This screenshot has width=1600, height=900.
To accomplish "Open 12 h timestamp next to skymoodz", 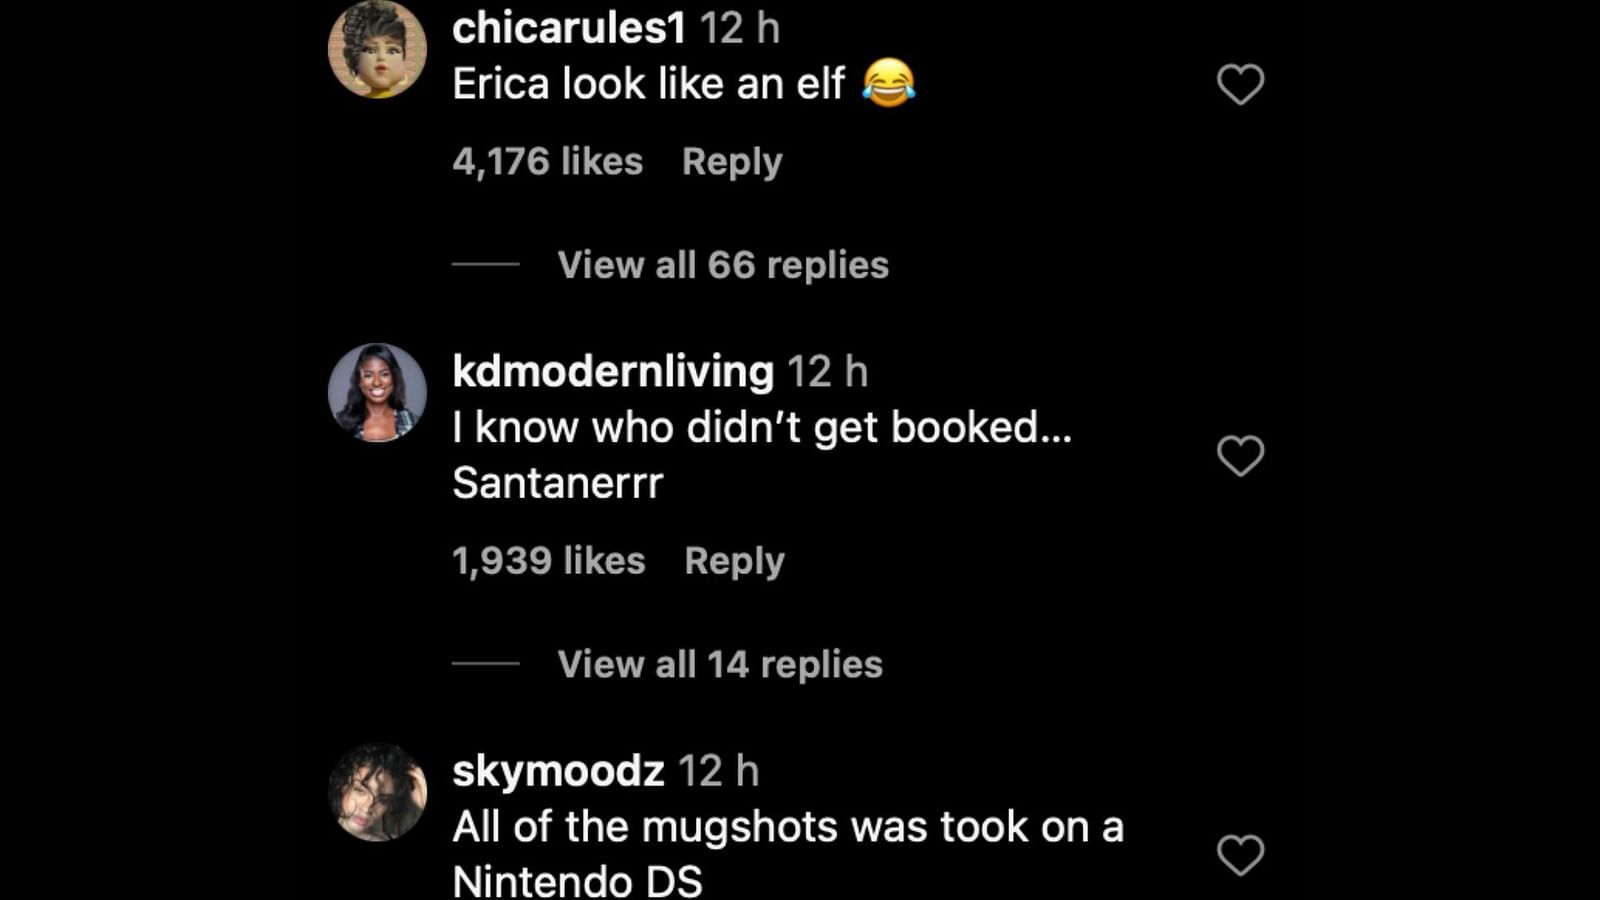I will pyautogui.click(x=719, y=771).
